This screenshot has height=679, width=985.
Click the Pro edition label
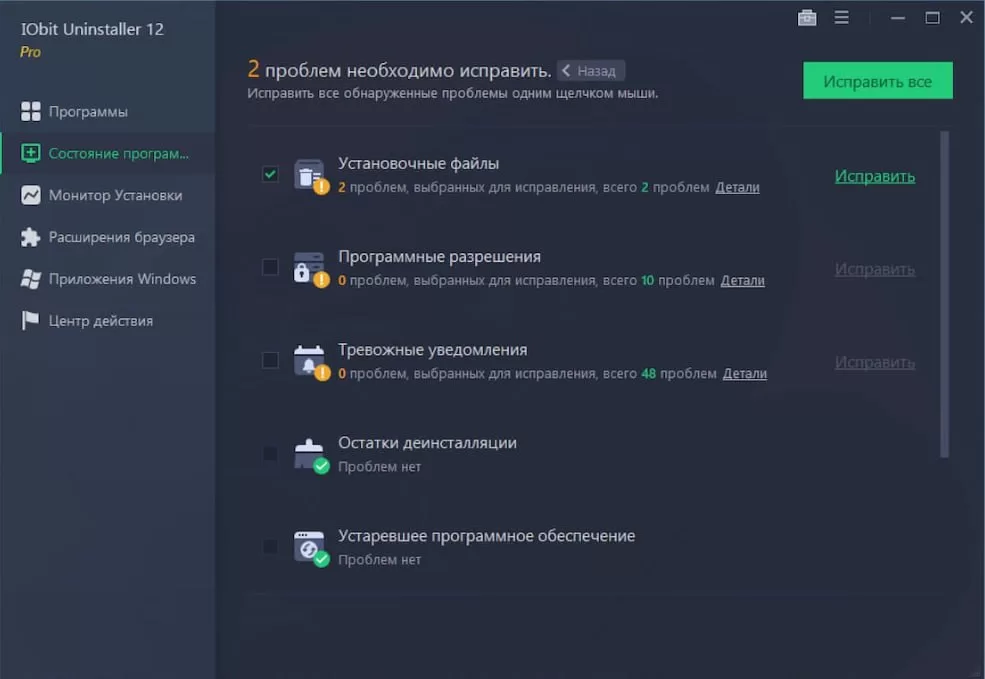[x=30, y=52]
